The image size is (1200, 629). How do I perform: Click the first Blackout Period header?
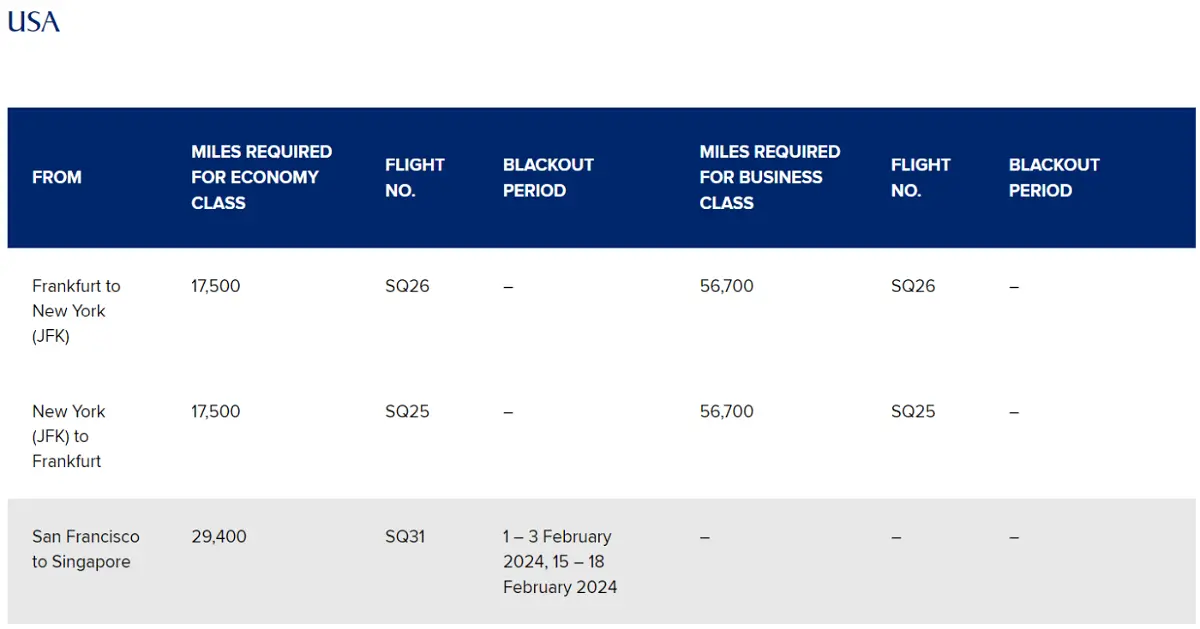pyautogui.click(x=548, y=177)
